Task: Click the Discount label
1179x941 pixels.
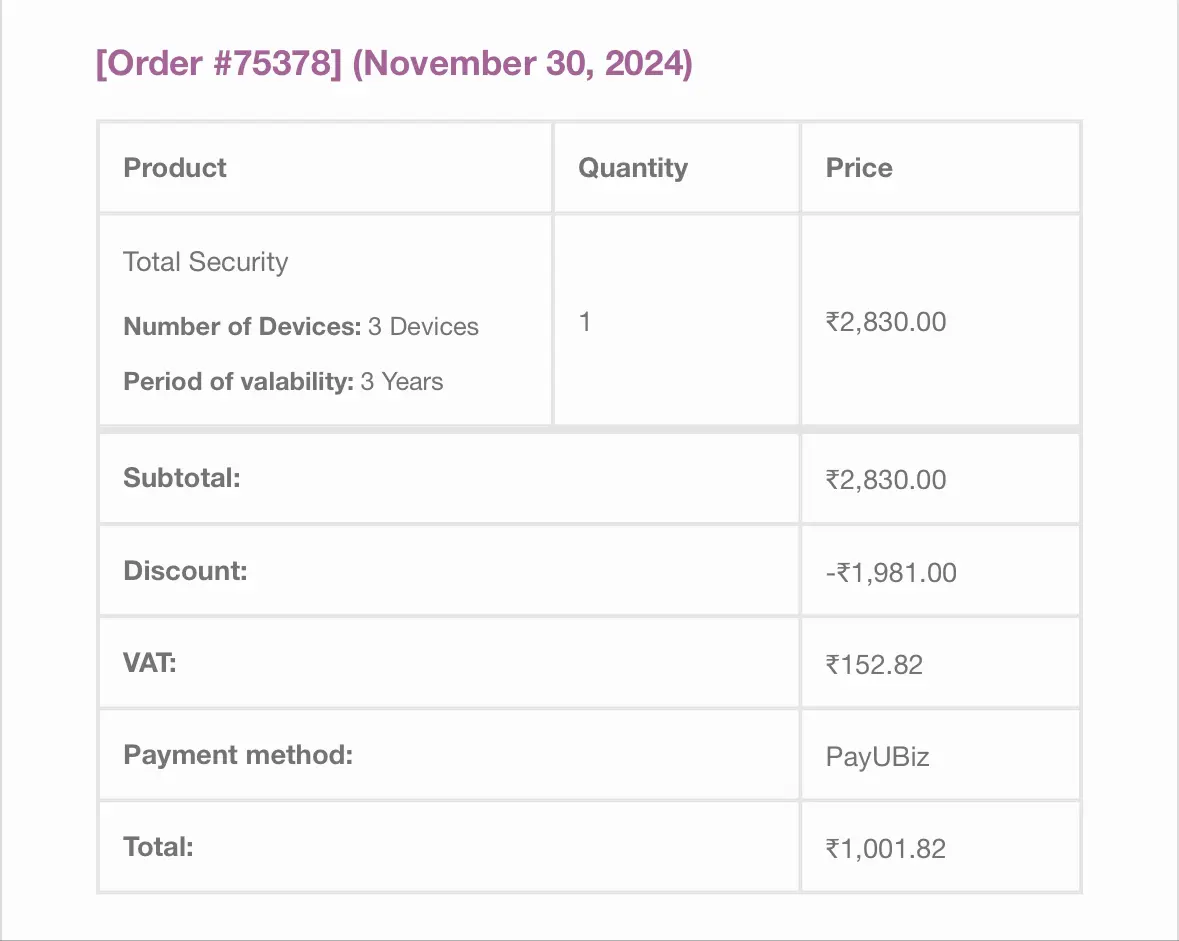Action: pos(185,571)
